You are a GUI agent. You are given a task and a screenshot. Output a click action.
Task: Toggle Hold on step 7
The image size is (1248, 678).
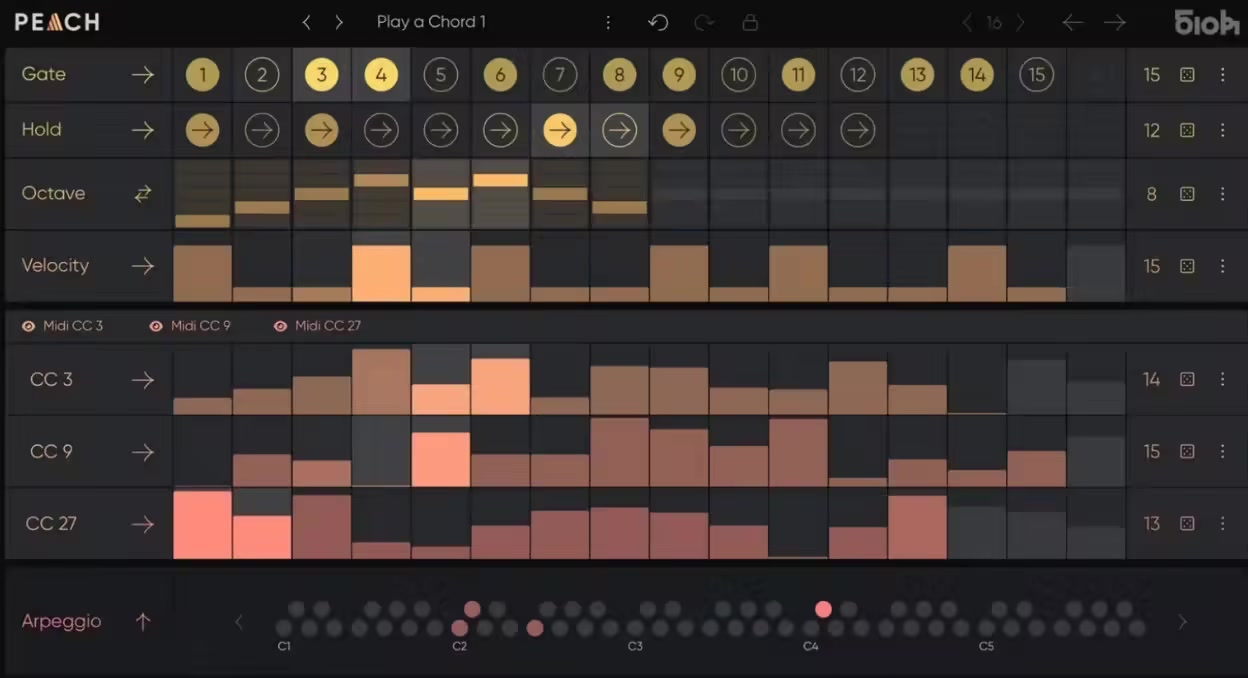coord(560,130)
